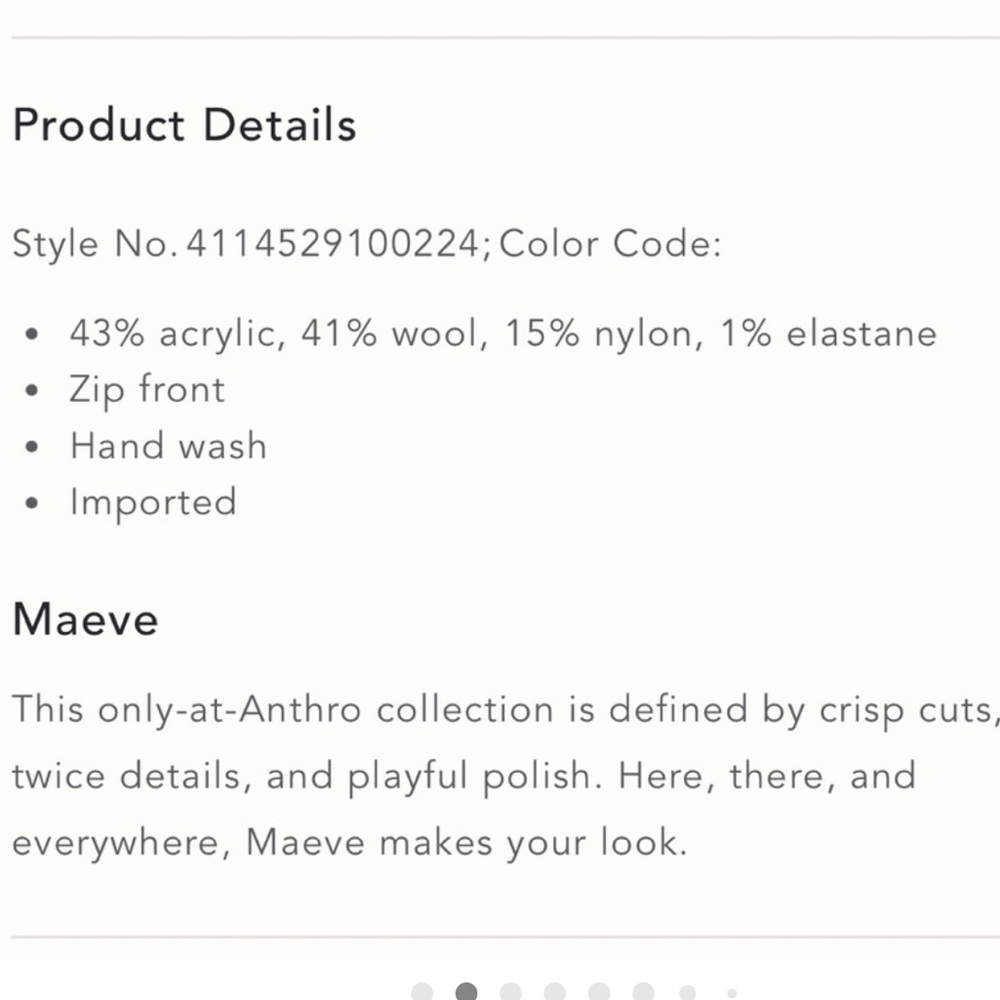Click the Color Code label

(x=610, y=243)
